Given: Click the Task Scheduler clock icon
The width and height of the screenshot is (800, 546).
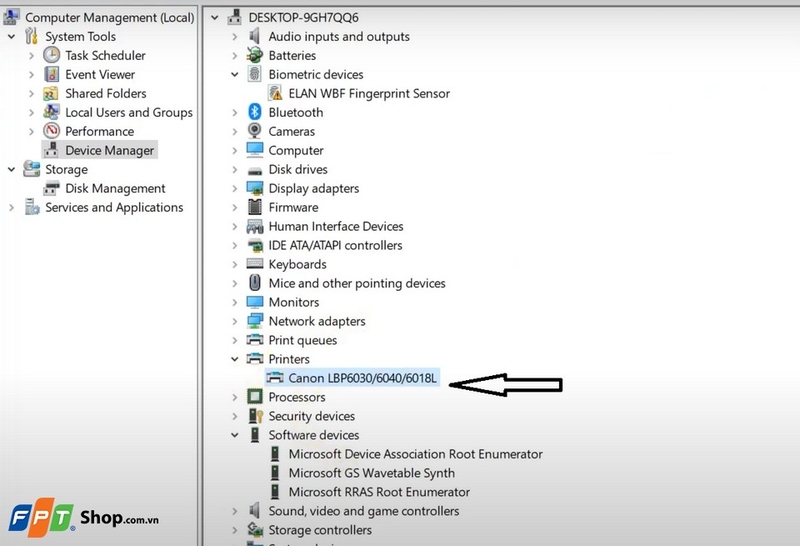Looking at the screenshot, I should pos(51,55).
